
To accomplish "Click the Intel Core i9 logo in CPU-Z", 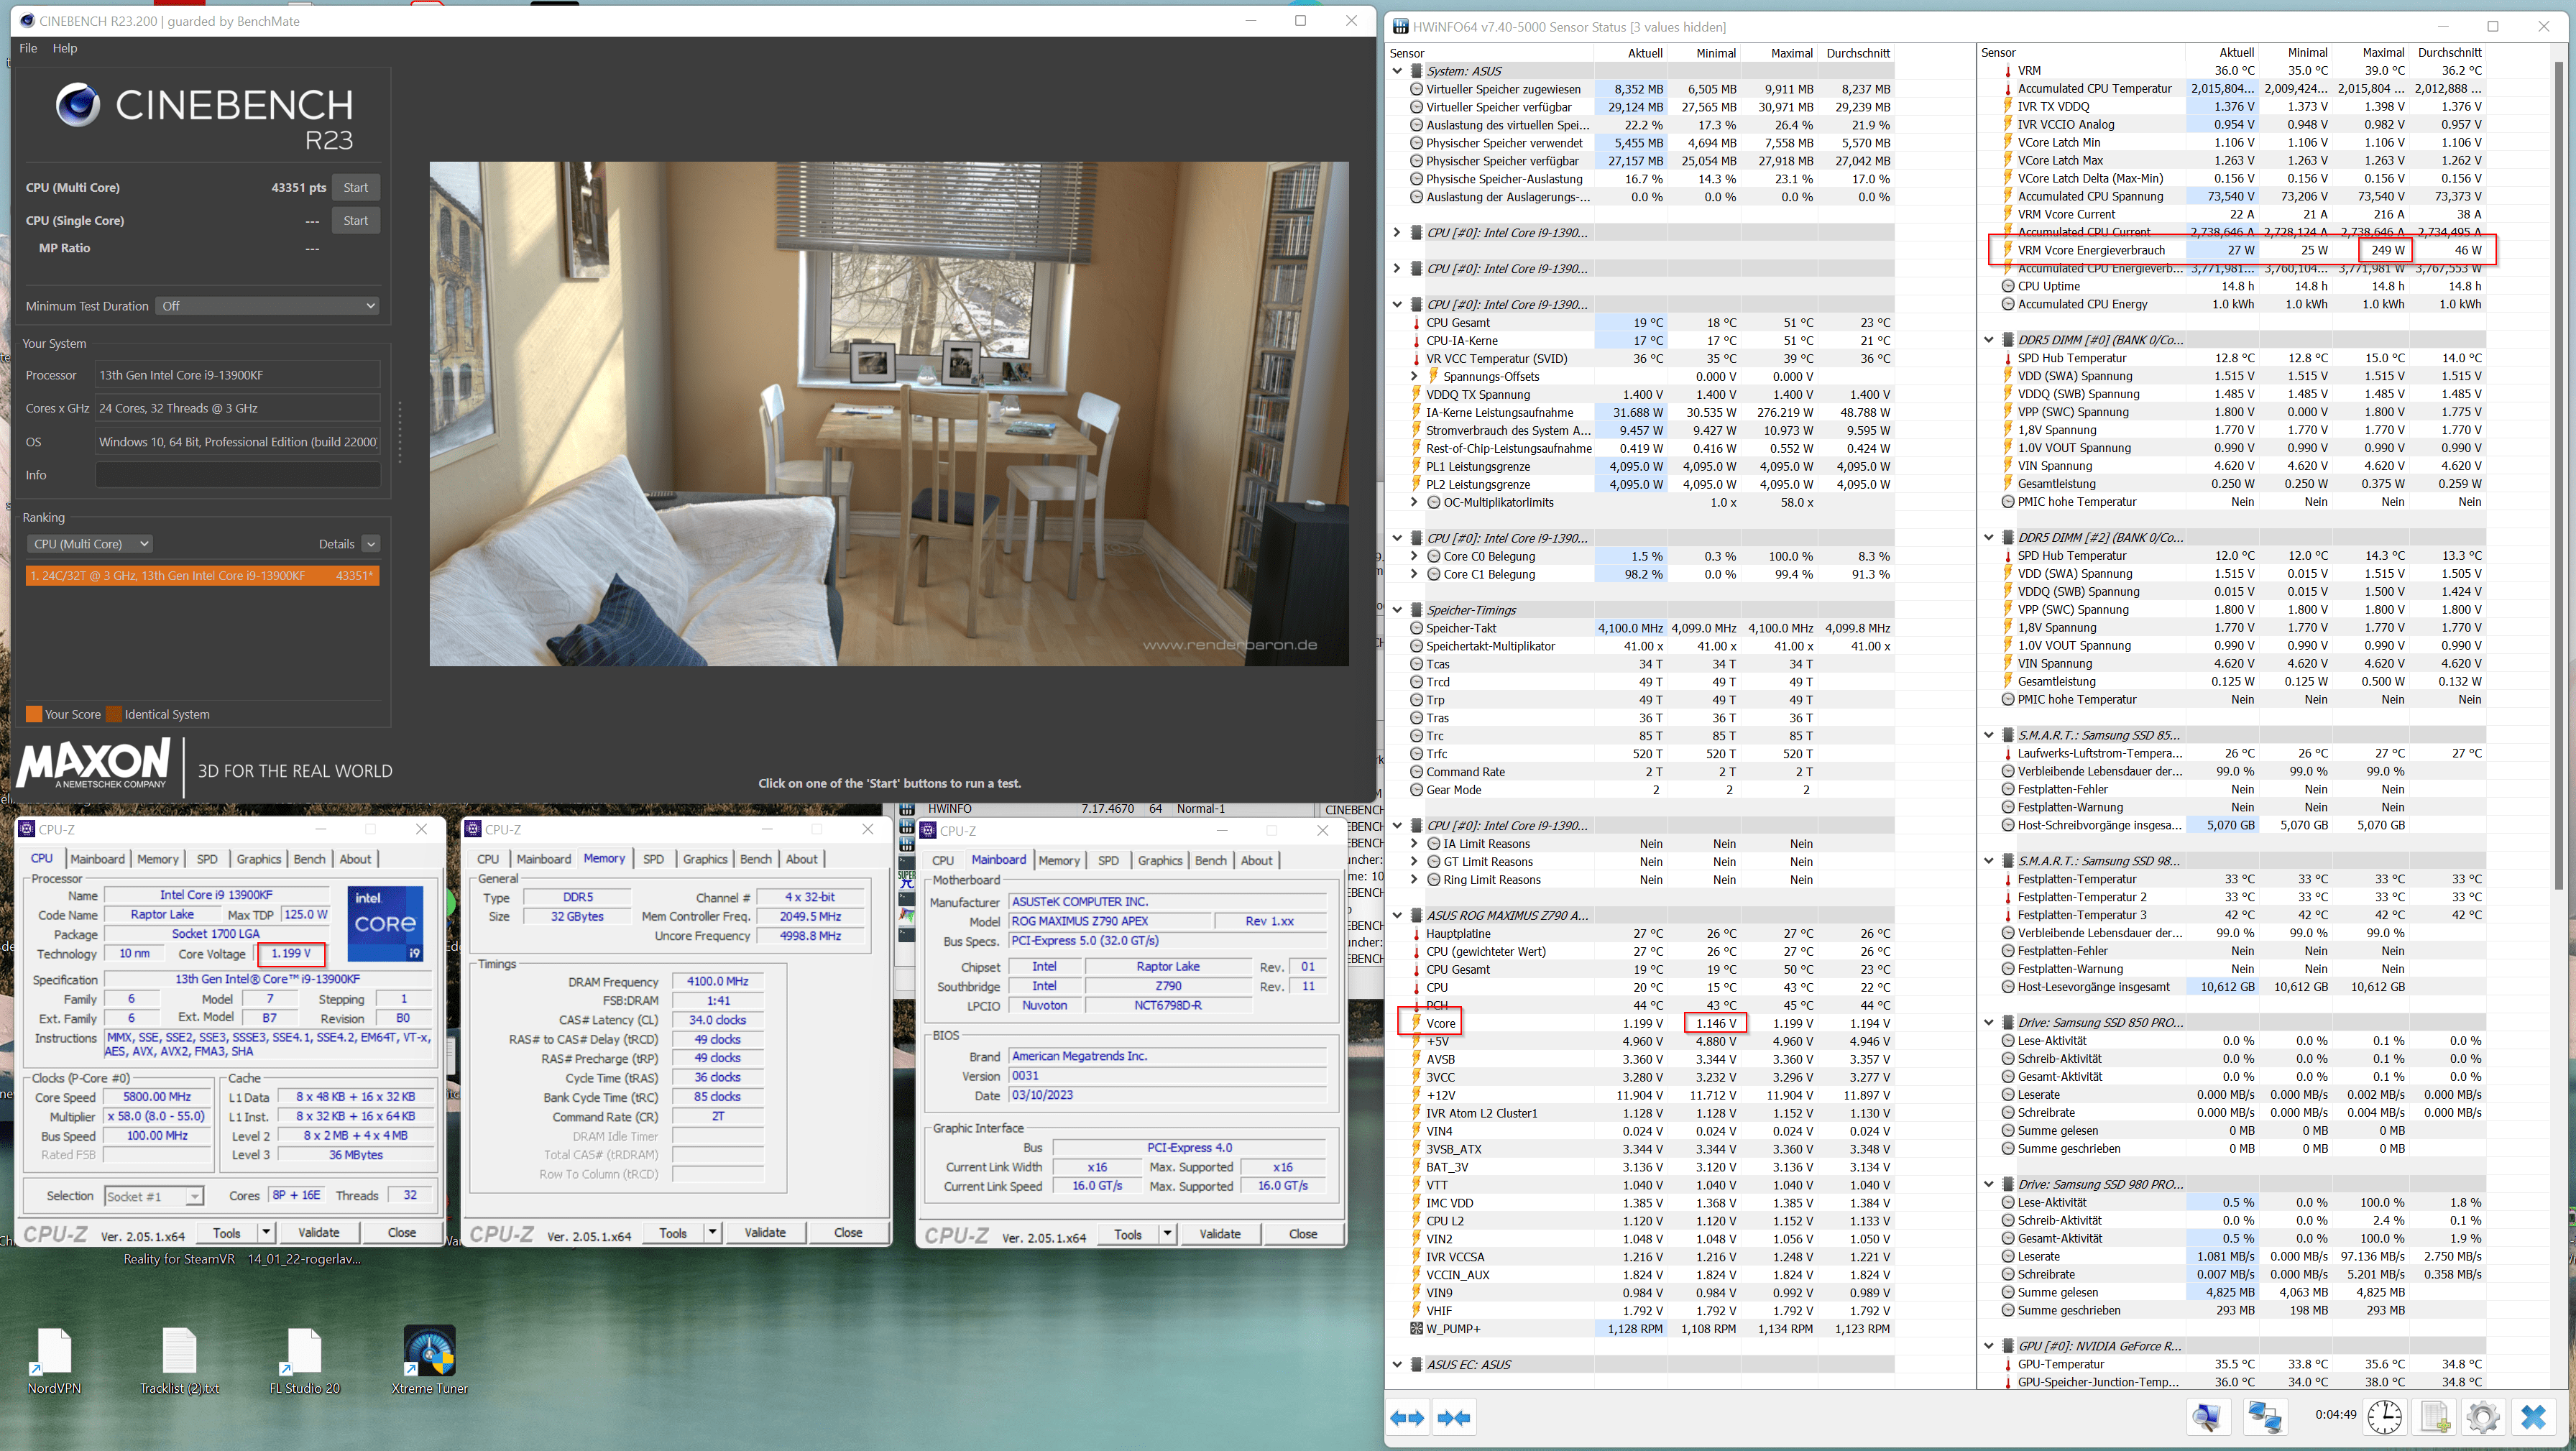I will click(x=386, y=924).
